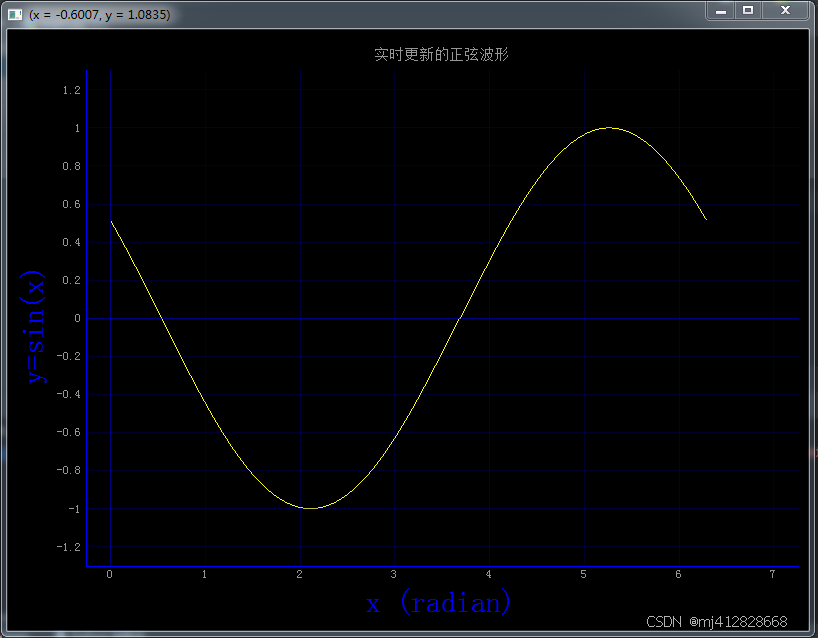Click y-axis tick label -0.2

coord(69,356)
